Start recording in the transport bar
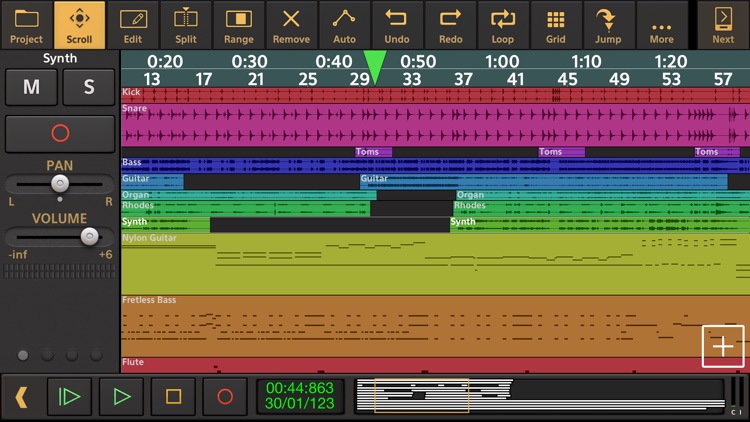This screenshot has width=750, height=422. pos(225,397)
